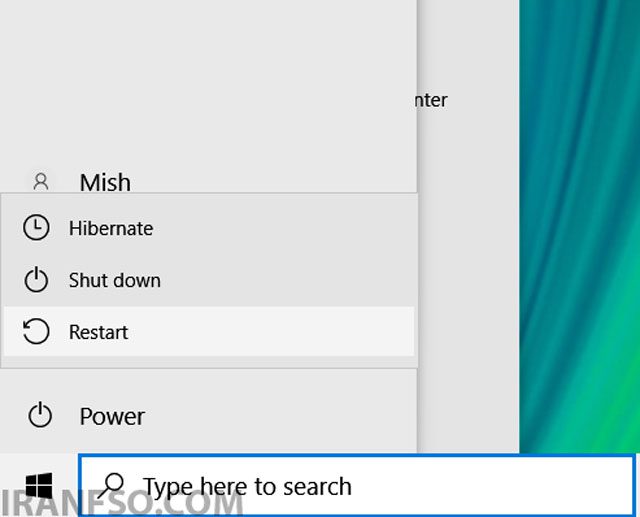Click the search magnifier icon
The width and height of the screenshot is (640, 517).
point(111,486)
